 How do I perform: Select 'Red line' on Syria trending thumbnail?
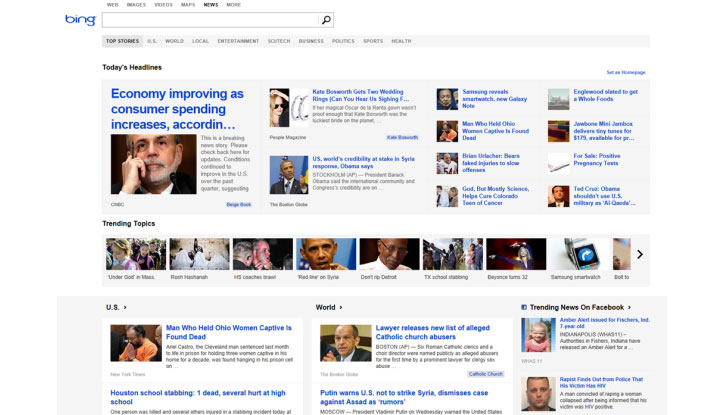(326, 254)
